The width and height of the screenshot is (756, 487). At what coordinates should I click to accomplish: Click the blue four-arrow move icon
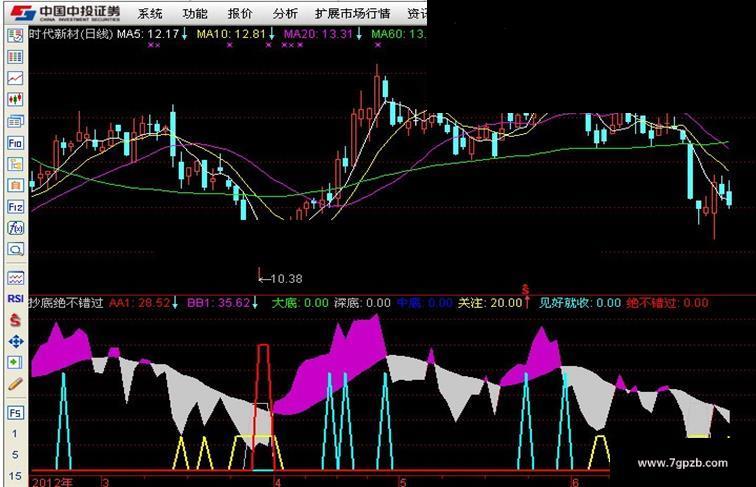pyautogui.click(x=15, y=341)
